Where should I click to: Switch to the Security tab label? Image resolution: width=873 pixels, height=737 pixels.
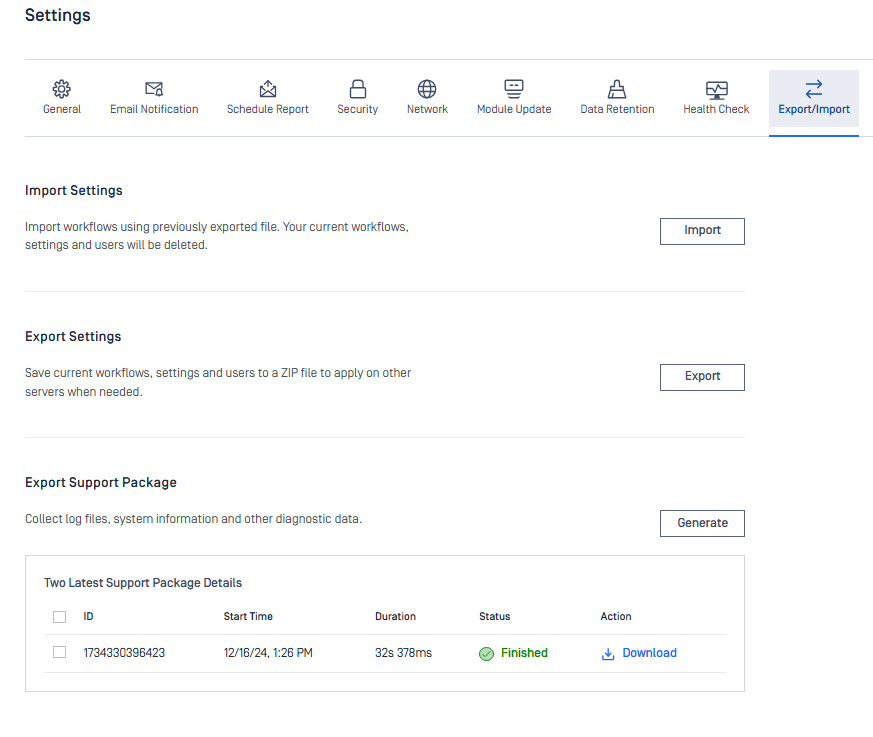[x=357, y=109]
